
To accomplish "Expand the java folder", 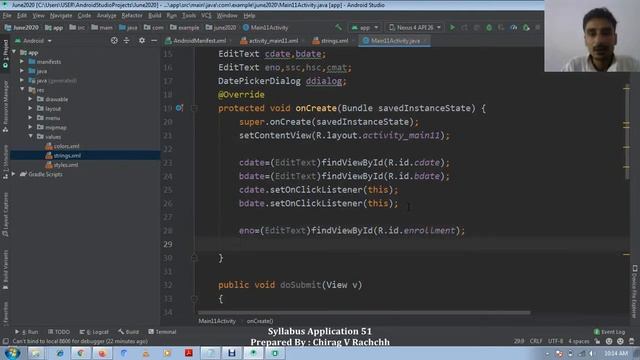I will click(x=22, y=71).
